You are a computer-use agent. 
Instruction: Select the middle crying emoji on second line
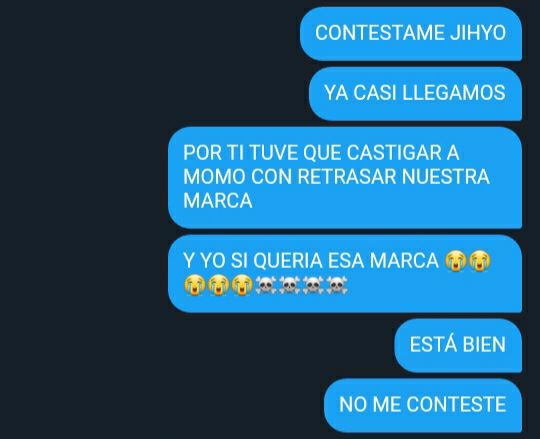(x=218, y=285)
